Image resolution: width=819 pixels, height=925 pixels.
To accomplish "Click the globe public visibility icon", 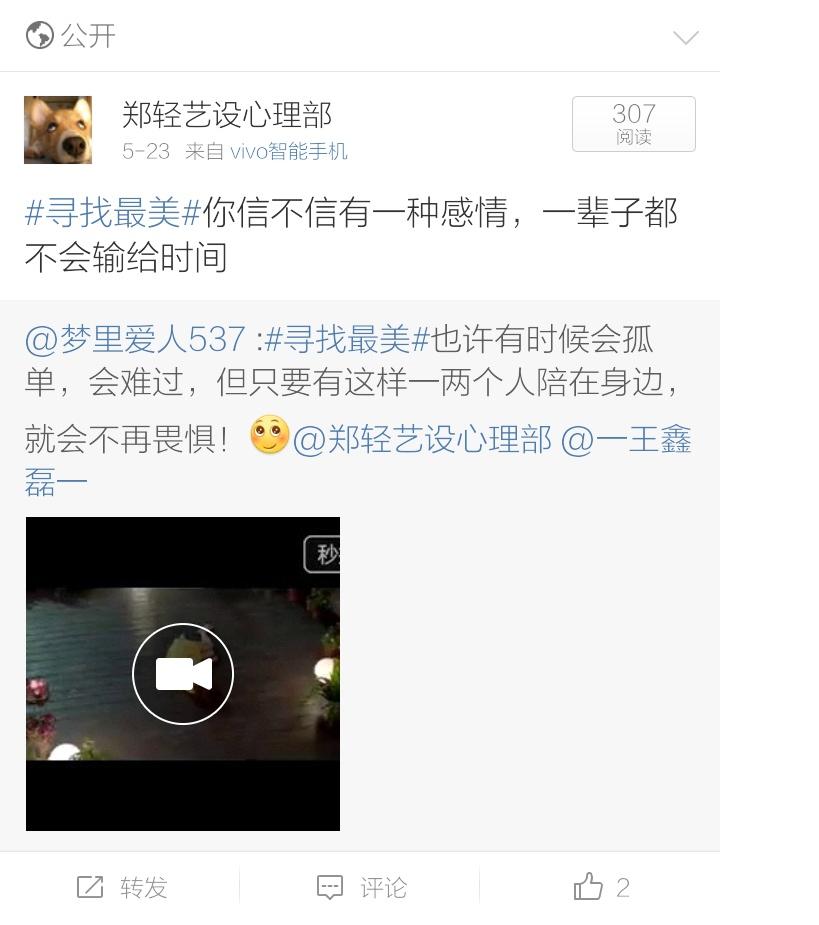I will click(40, 35).
